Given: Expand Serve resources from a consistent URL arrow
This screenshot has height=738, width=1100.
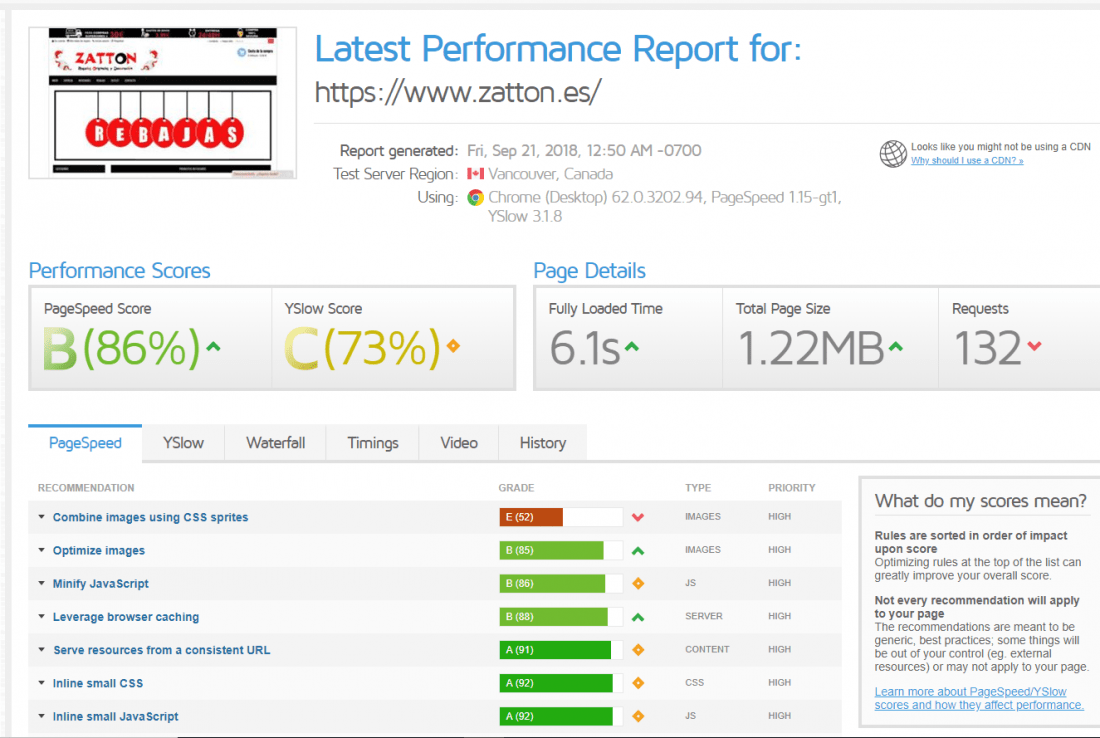Looking at the screenshot, I should pos(41,650).
